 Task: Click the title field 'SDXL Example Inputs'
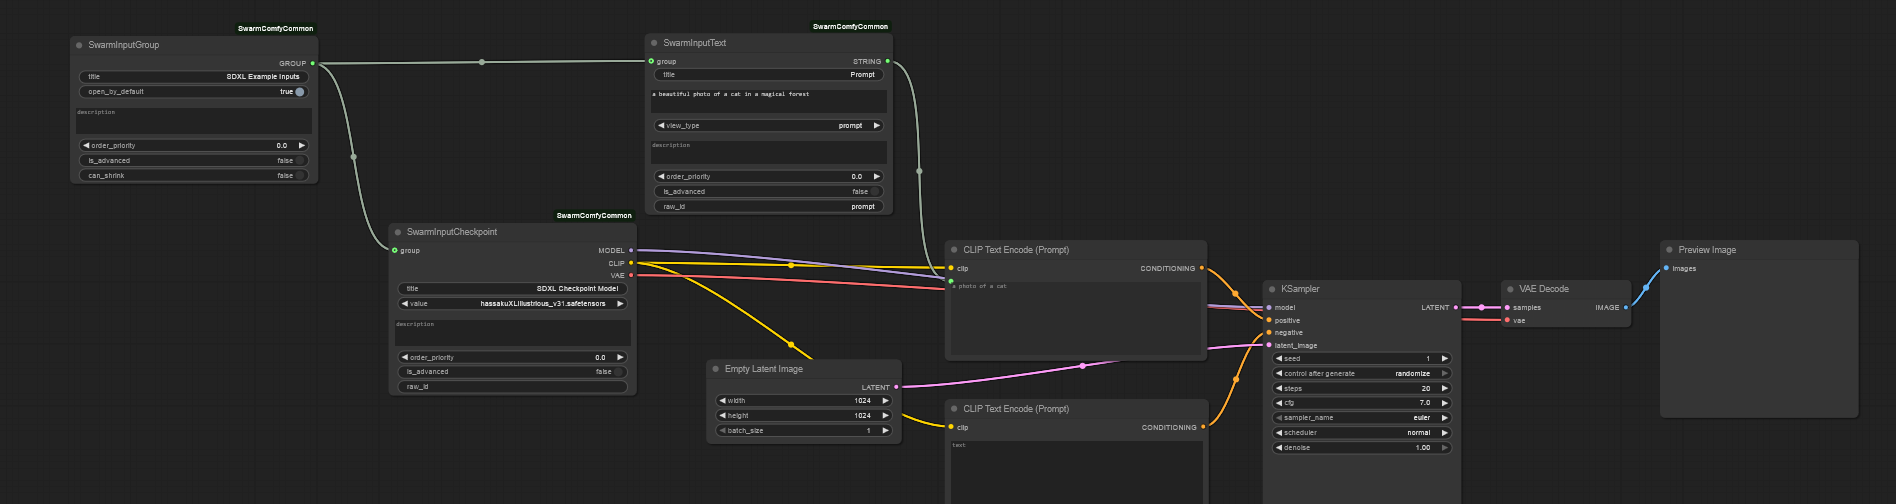(x=194, y=77)
